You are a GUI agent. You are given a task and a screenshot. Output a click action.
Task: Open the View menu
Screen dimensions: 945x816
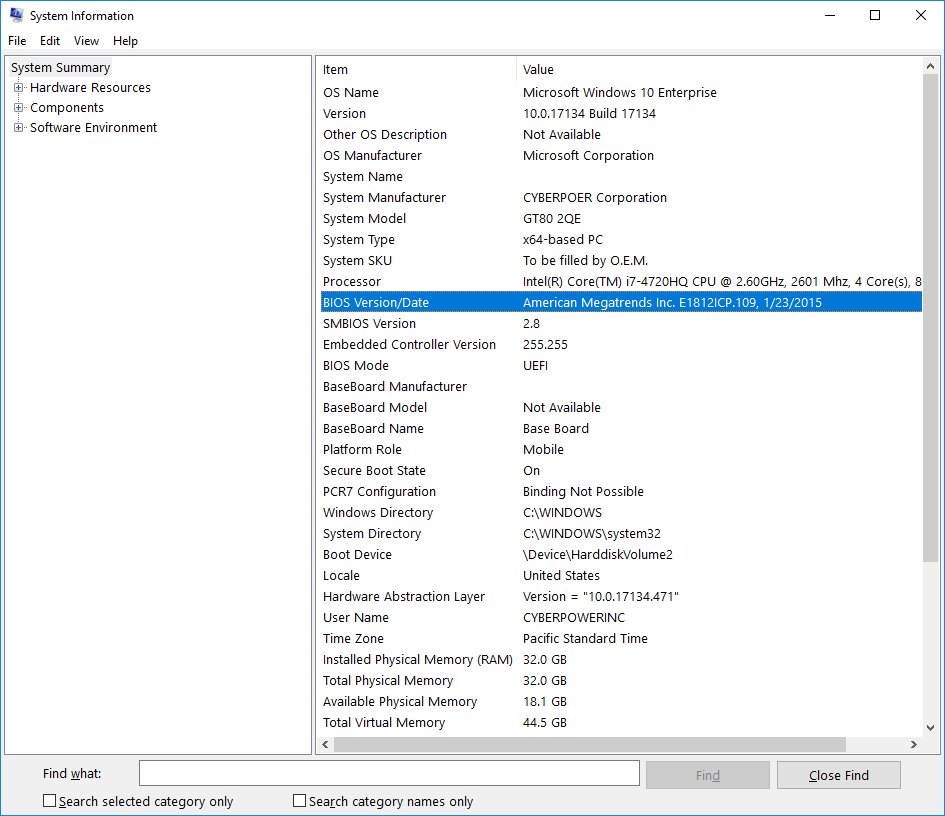pos(86,41)
